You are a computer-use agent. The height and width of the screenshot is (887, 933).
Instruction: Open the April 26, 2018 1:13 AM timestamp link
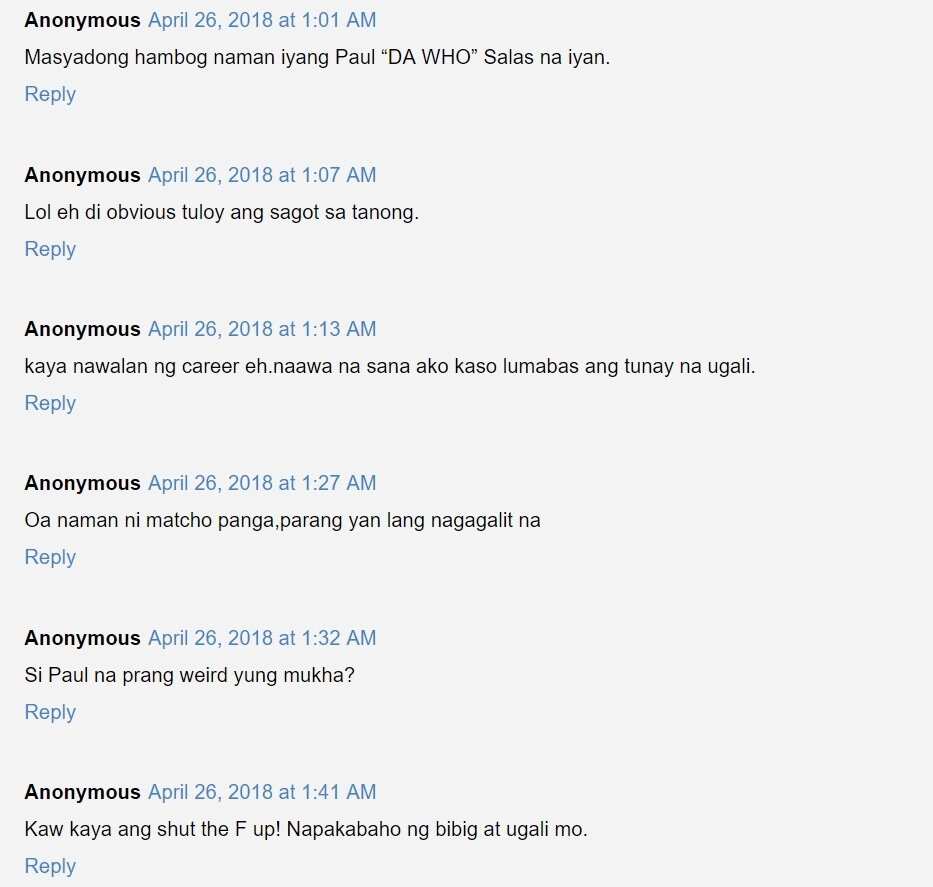click(x=262, y=329)
